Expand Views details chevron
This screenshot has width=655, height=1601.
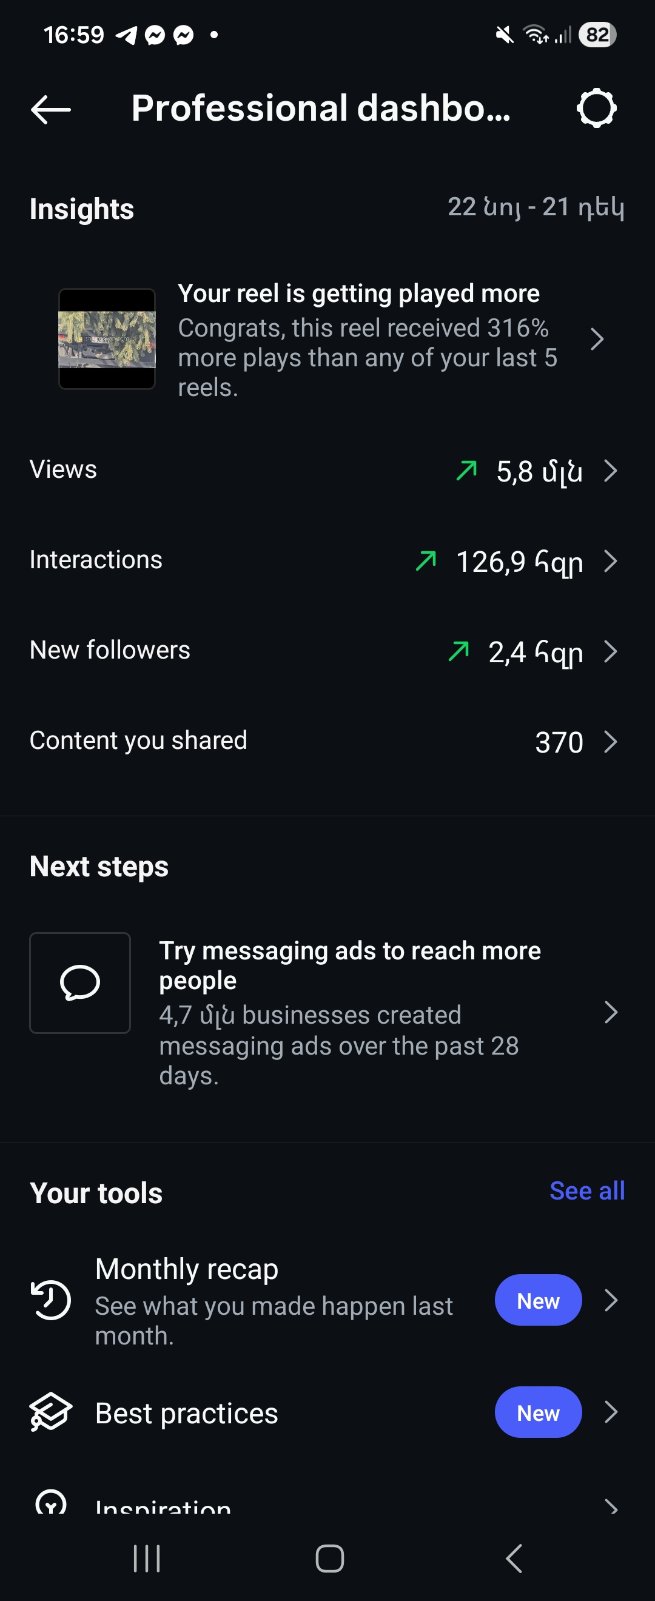(x=611, y=471)
